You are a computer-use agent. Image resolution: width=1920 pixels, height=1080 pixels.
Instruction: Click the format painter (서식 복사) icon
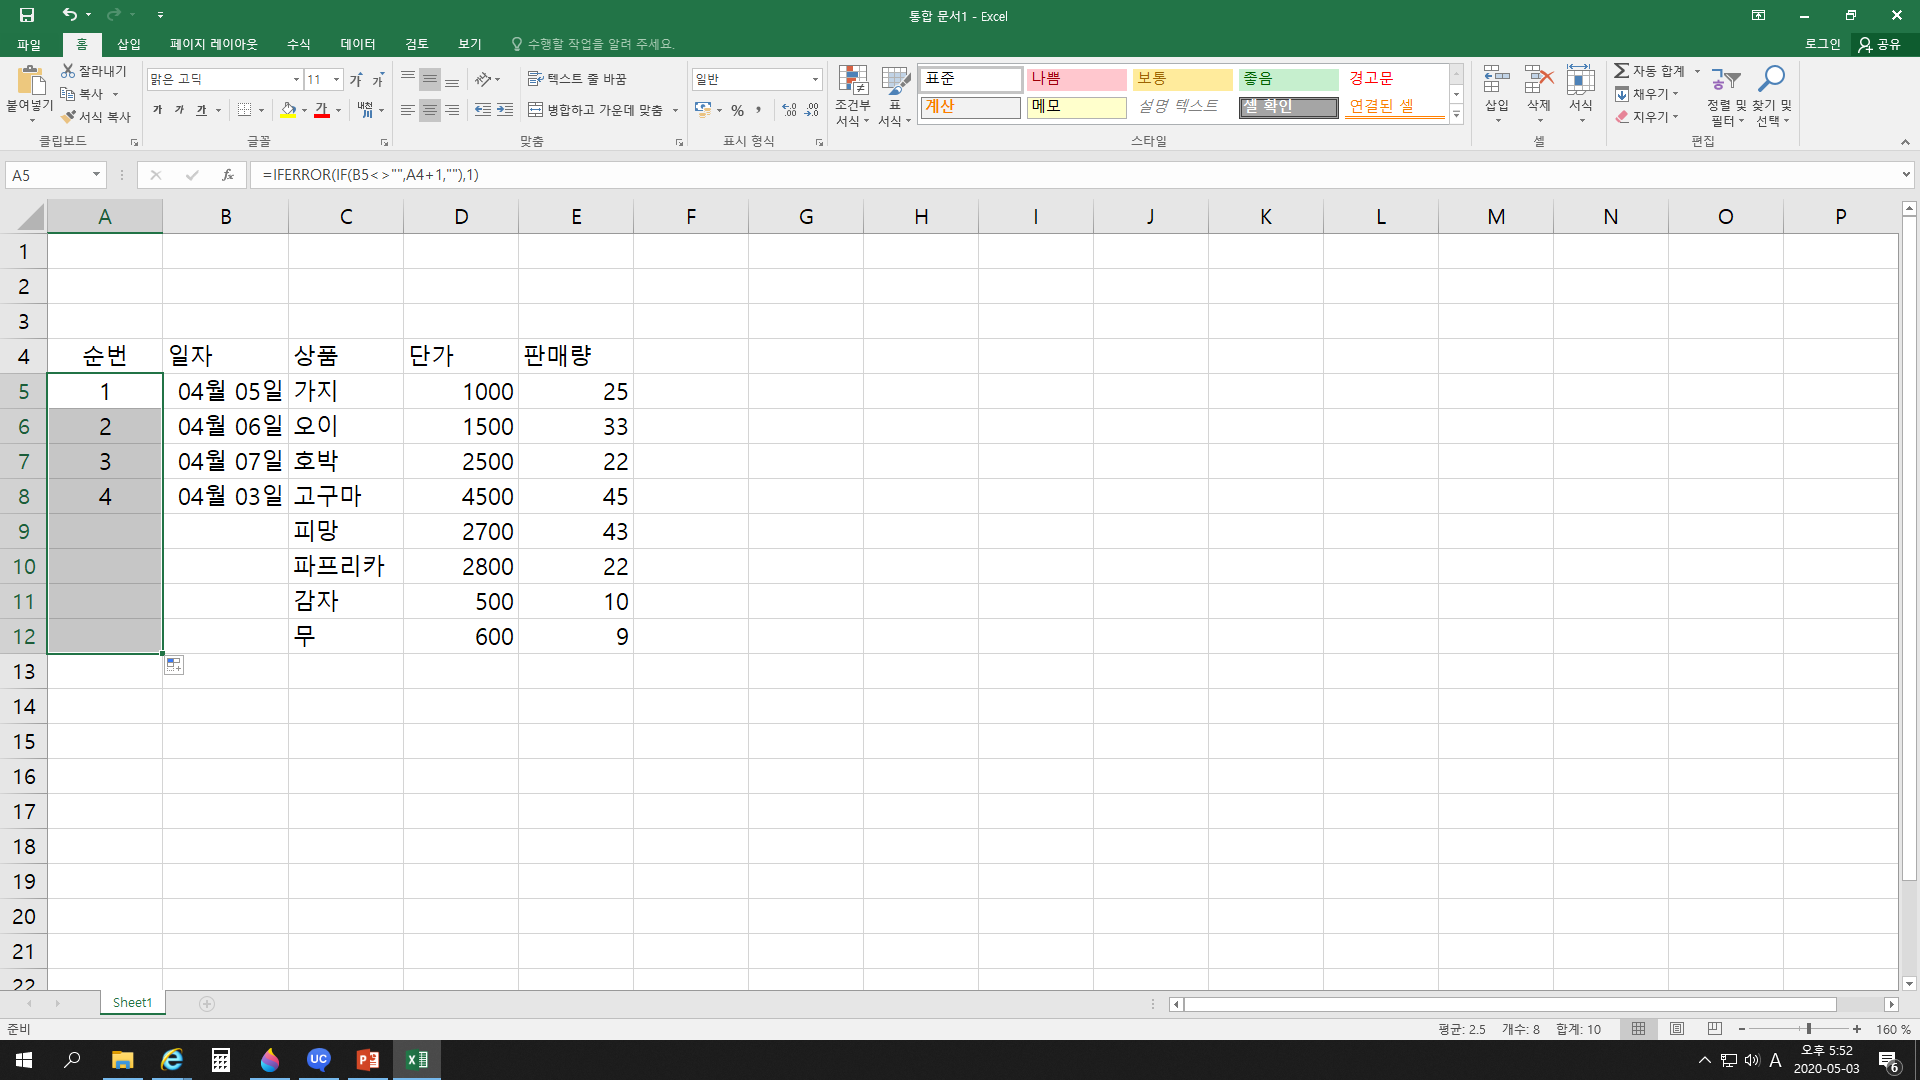point(69,117)
